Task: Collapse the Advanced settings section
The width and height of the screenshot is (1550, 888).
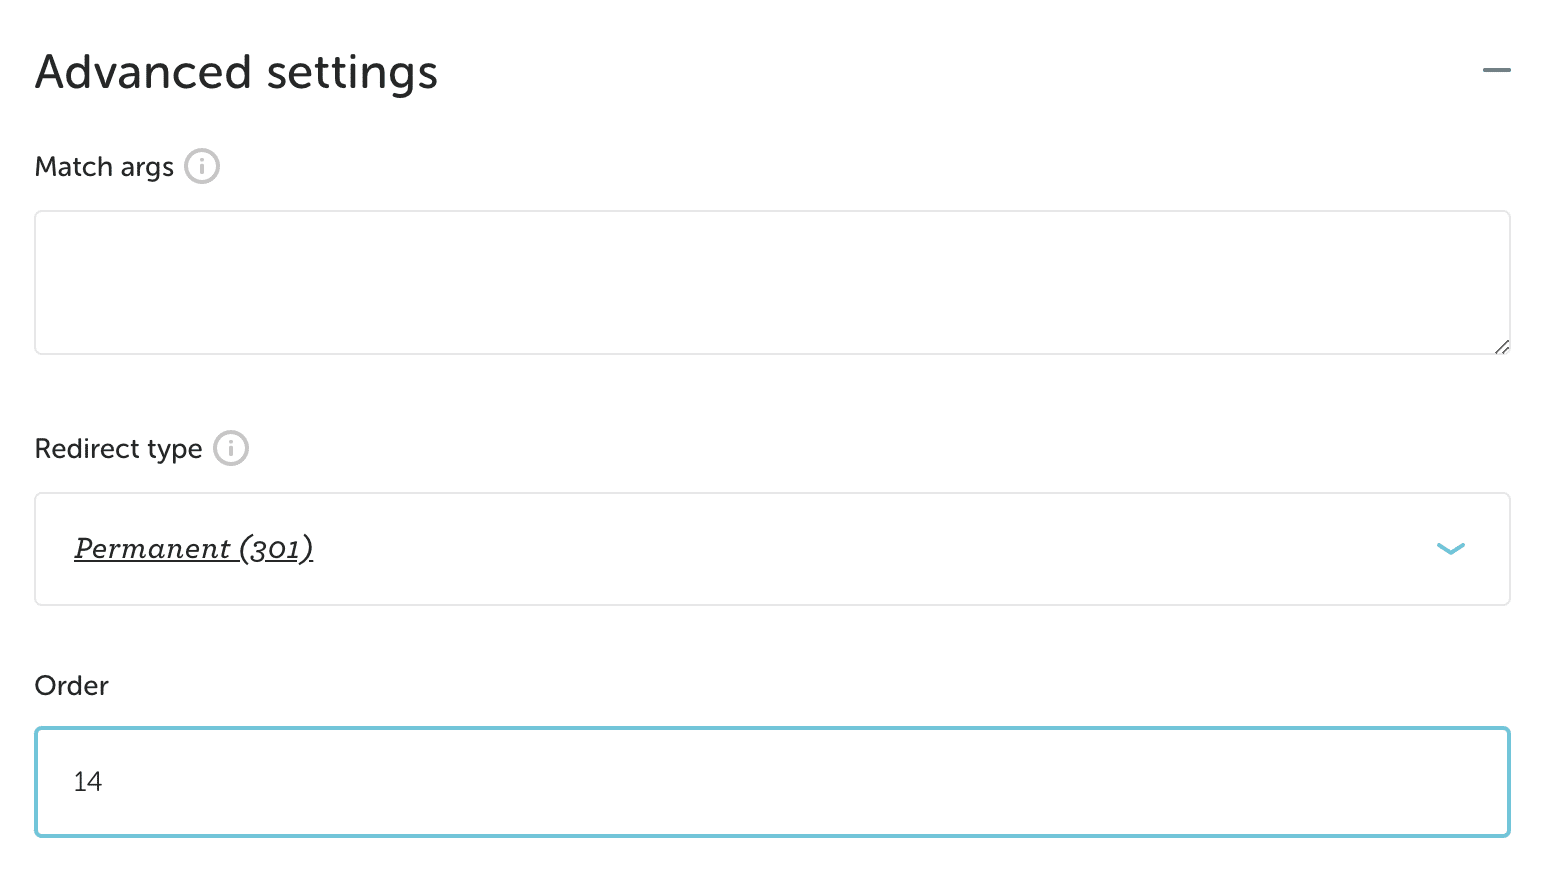Action: click(x=1496, y=71)
